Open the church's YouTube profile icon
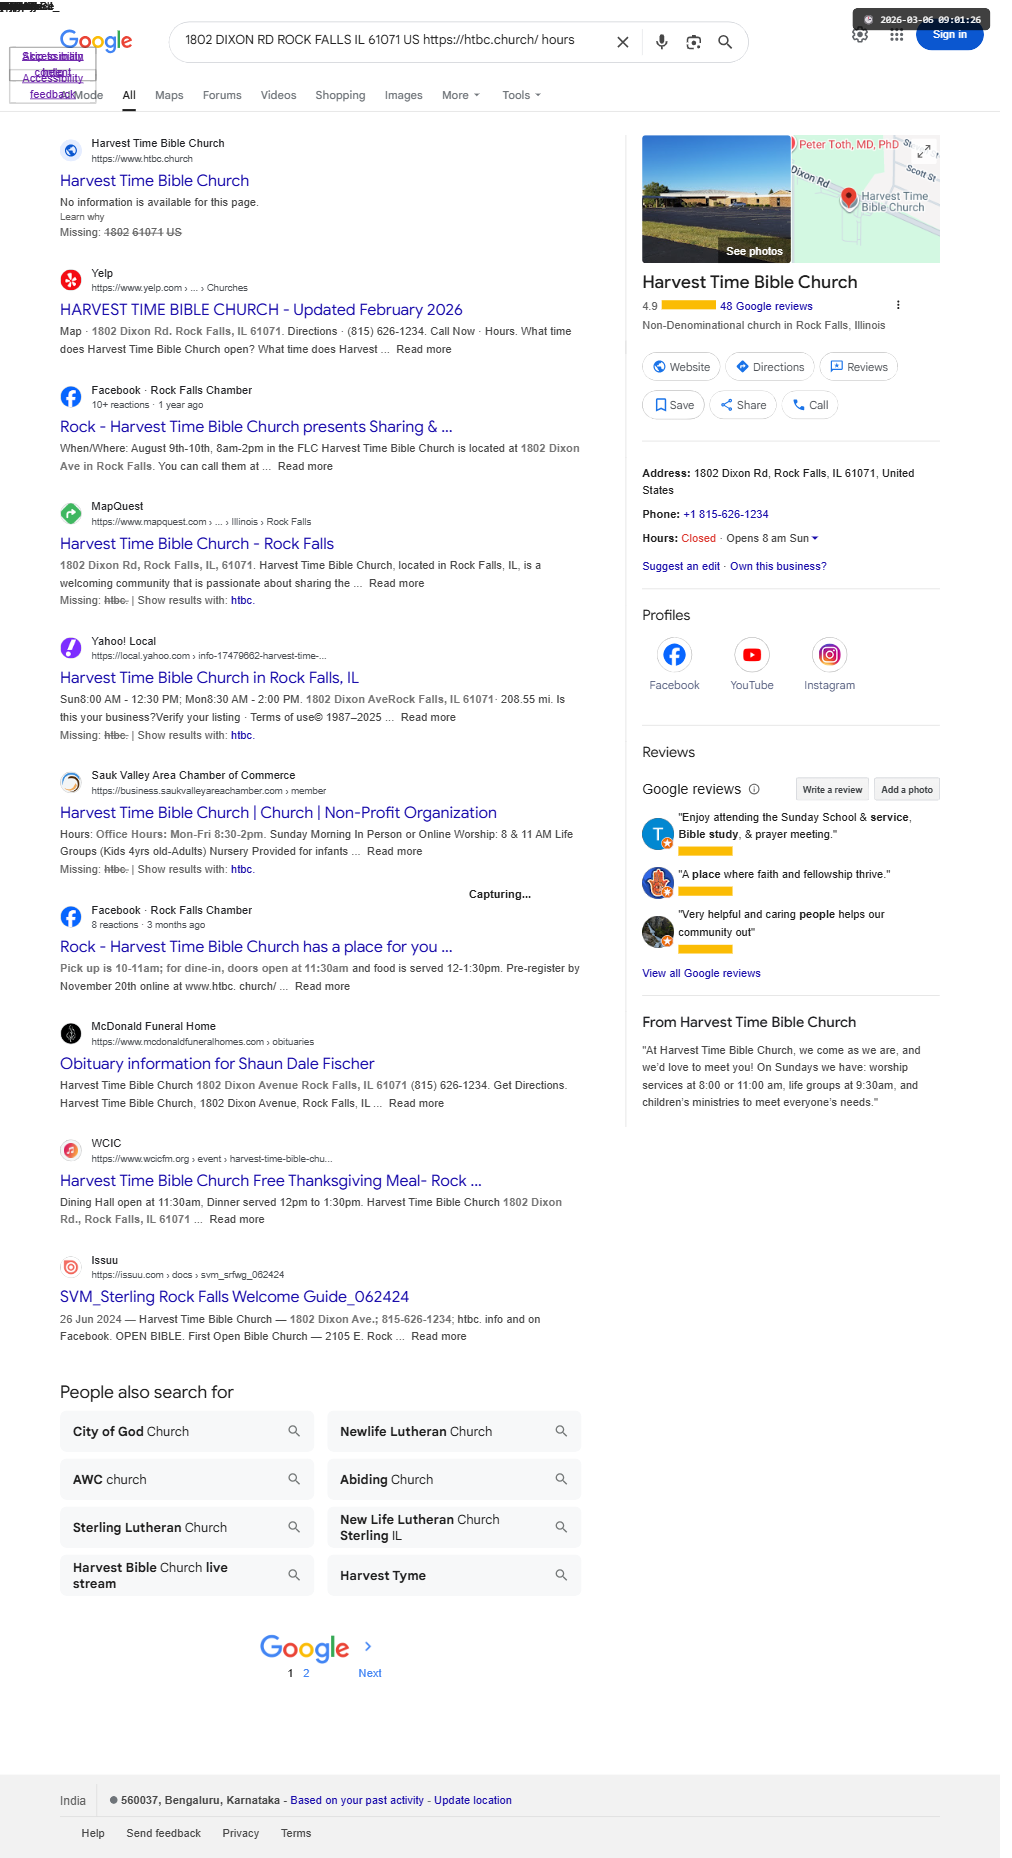 [752, 654]
